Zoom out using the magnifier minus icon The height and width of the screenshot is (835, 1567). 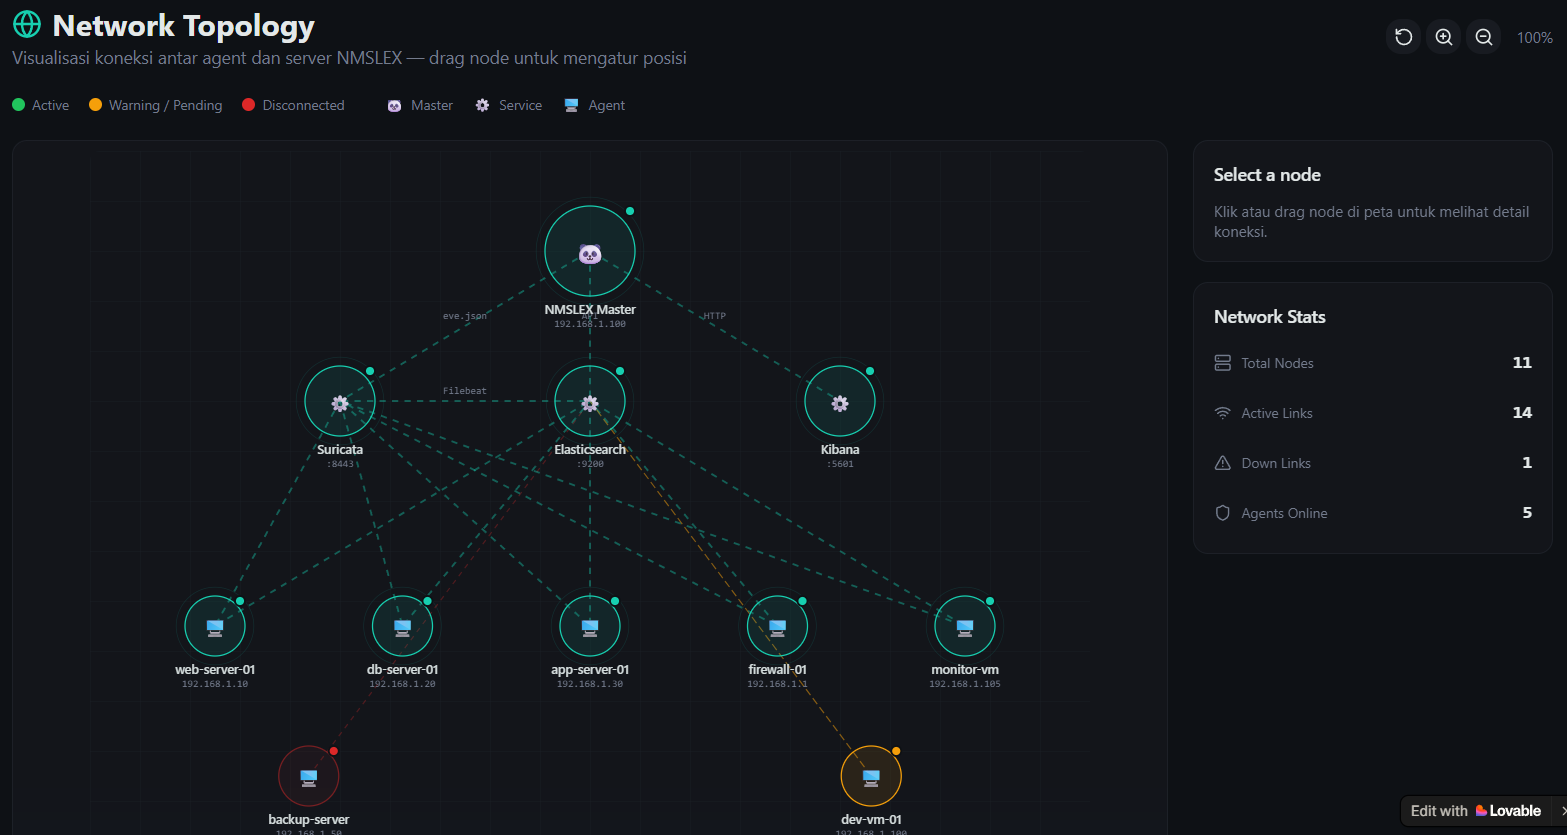(x=1483, y=36)
